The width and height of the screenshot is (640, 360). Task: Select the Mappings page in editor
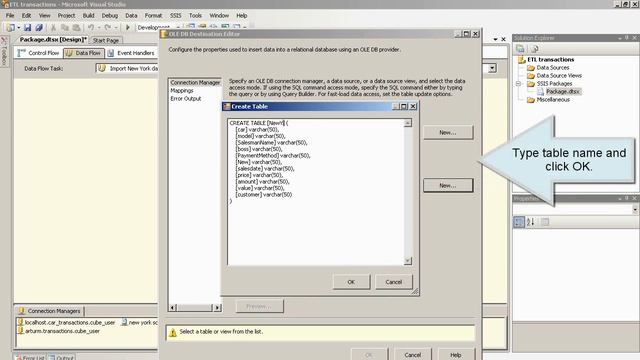pos(182,91)
